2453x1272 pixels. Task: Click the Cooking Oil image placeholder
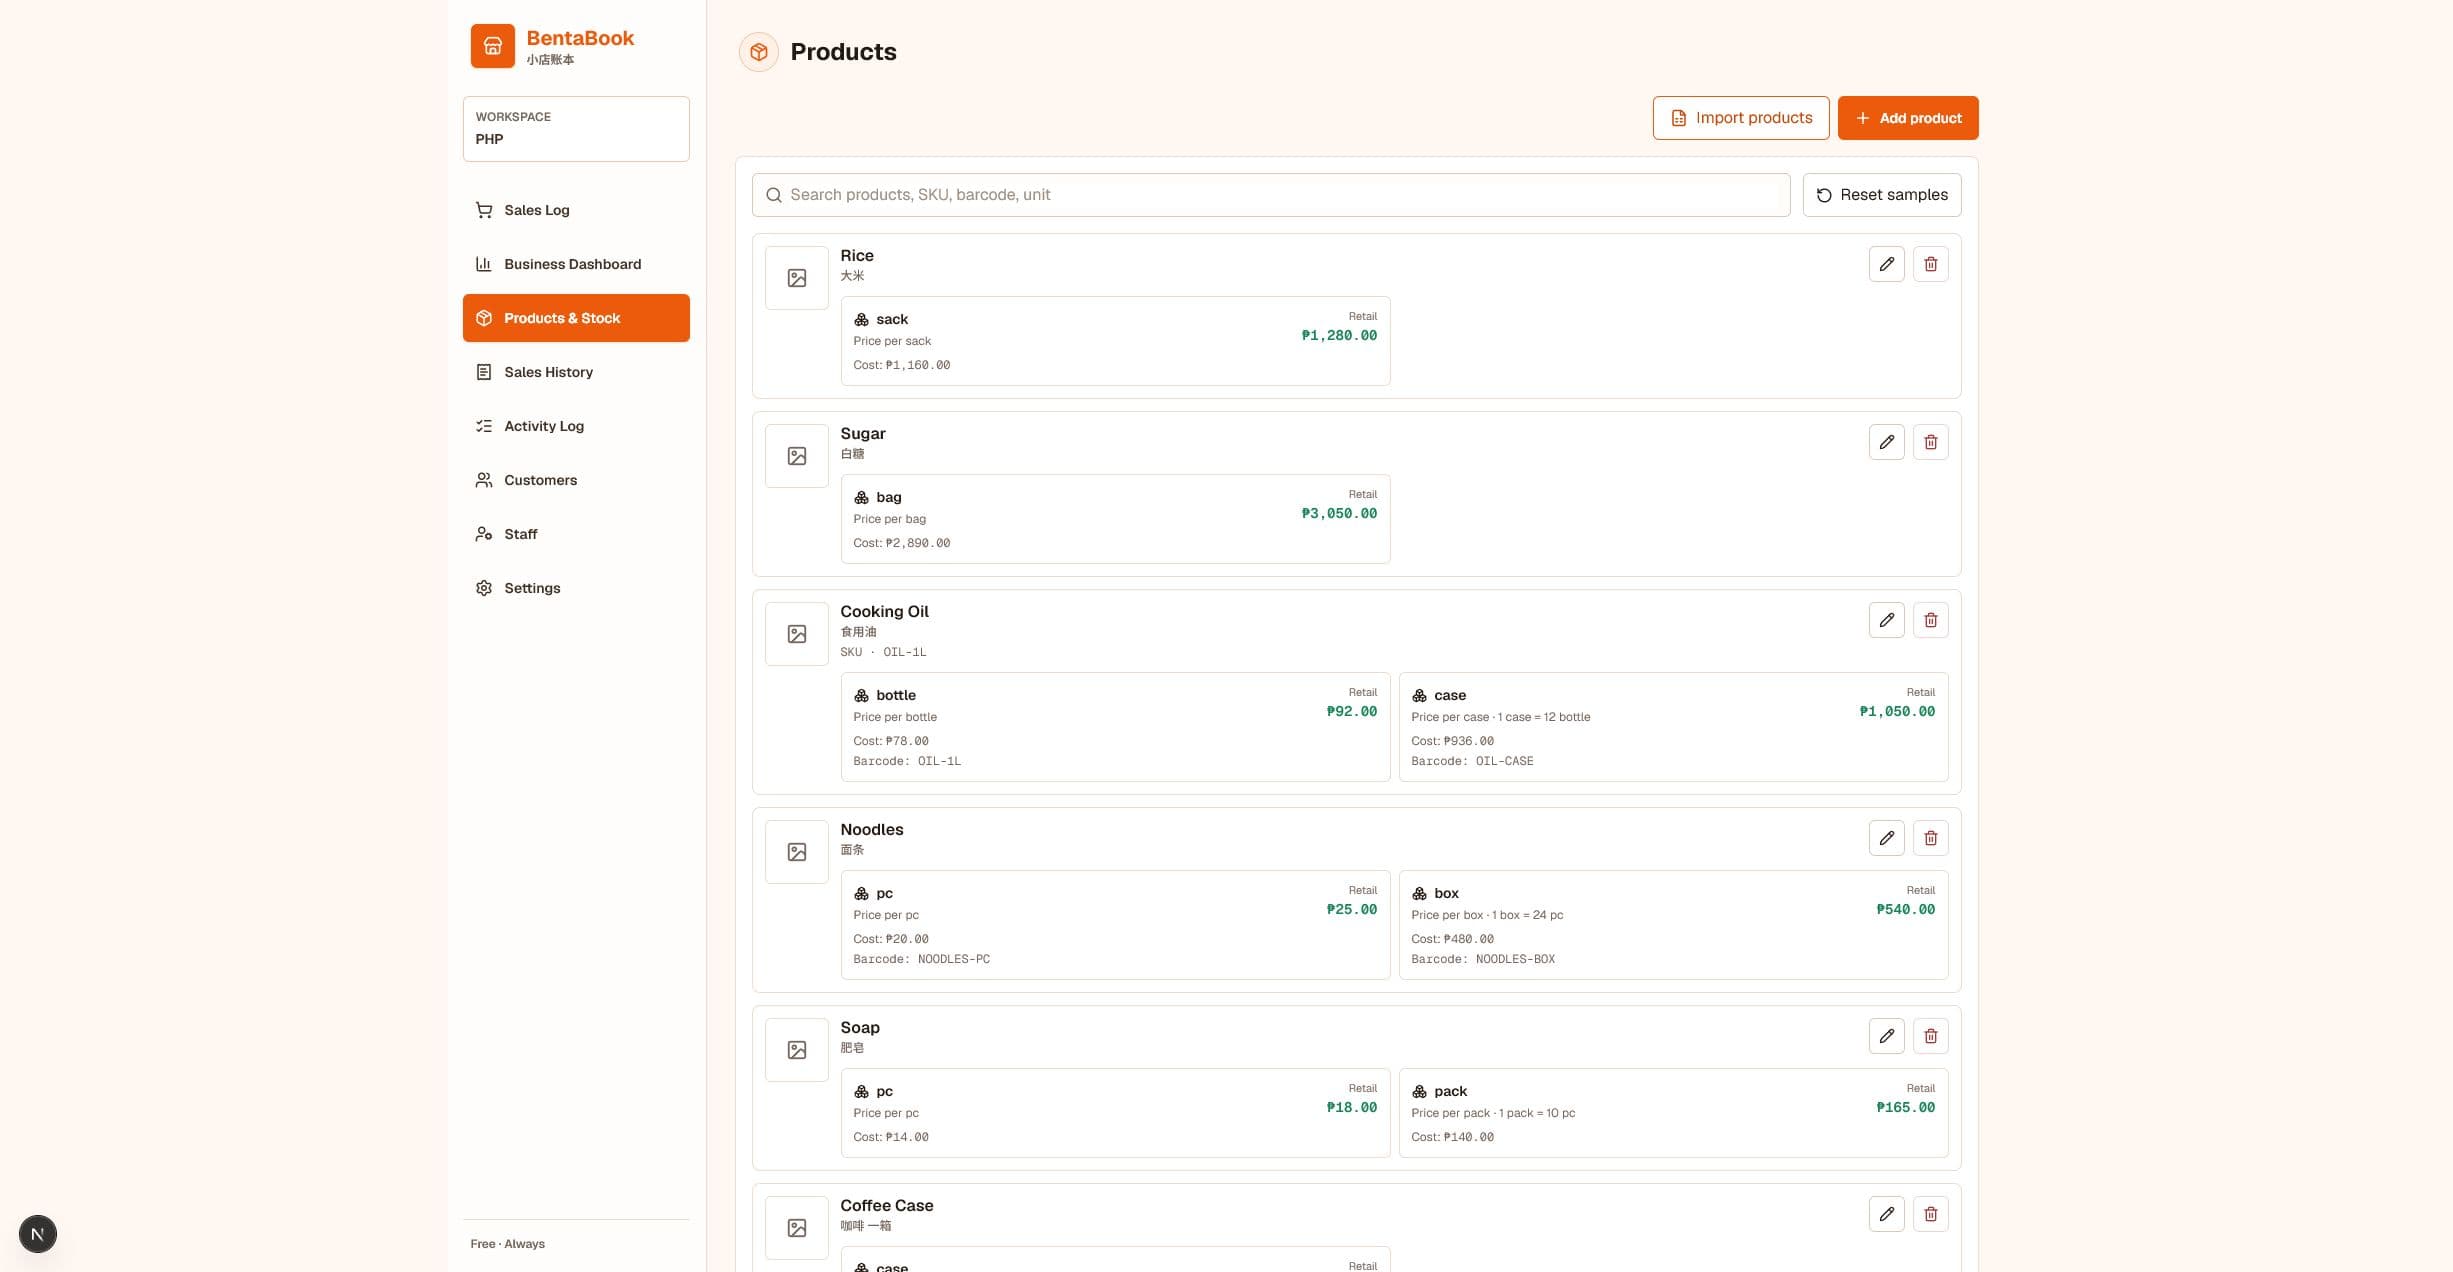[x=796, y=634]
